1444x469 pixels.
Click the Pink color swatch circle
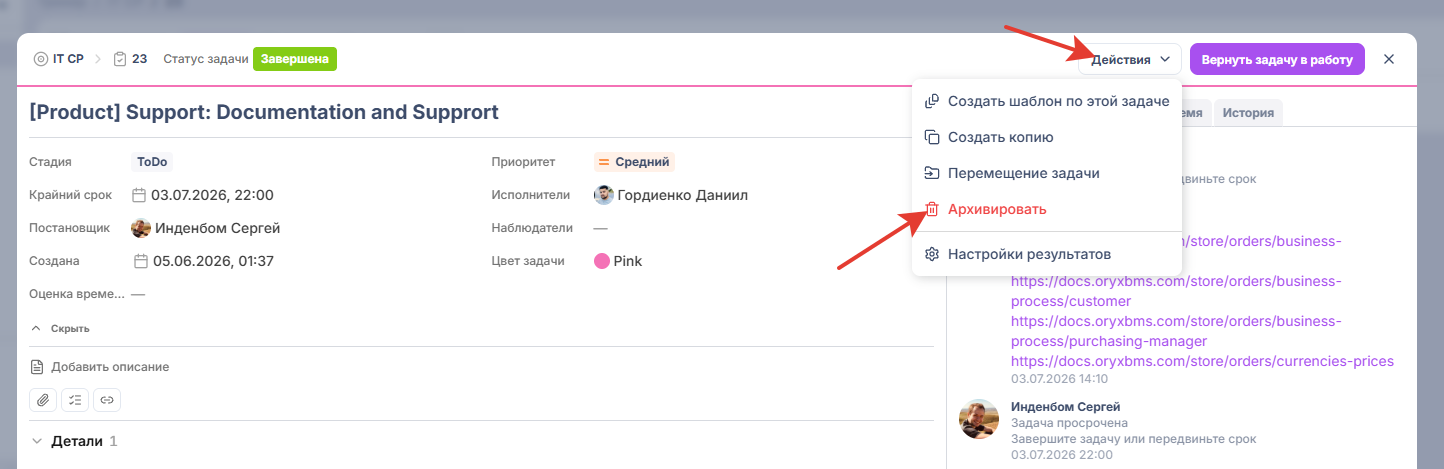coord(602,261)
